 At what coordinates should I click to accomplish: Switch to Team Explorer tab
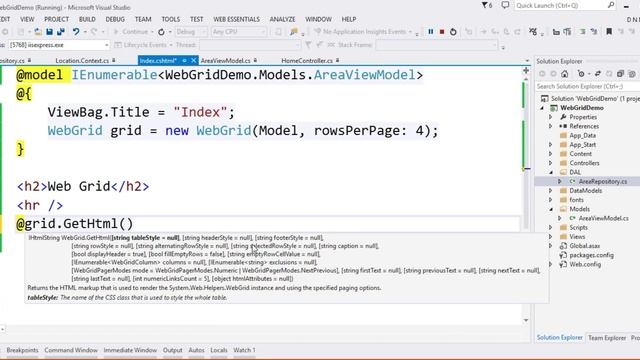[607, 338]
